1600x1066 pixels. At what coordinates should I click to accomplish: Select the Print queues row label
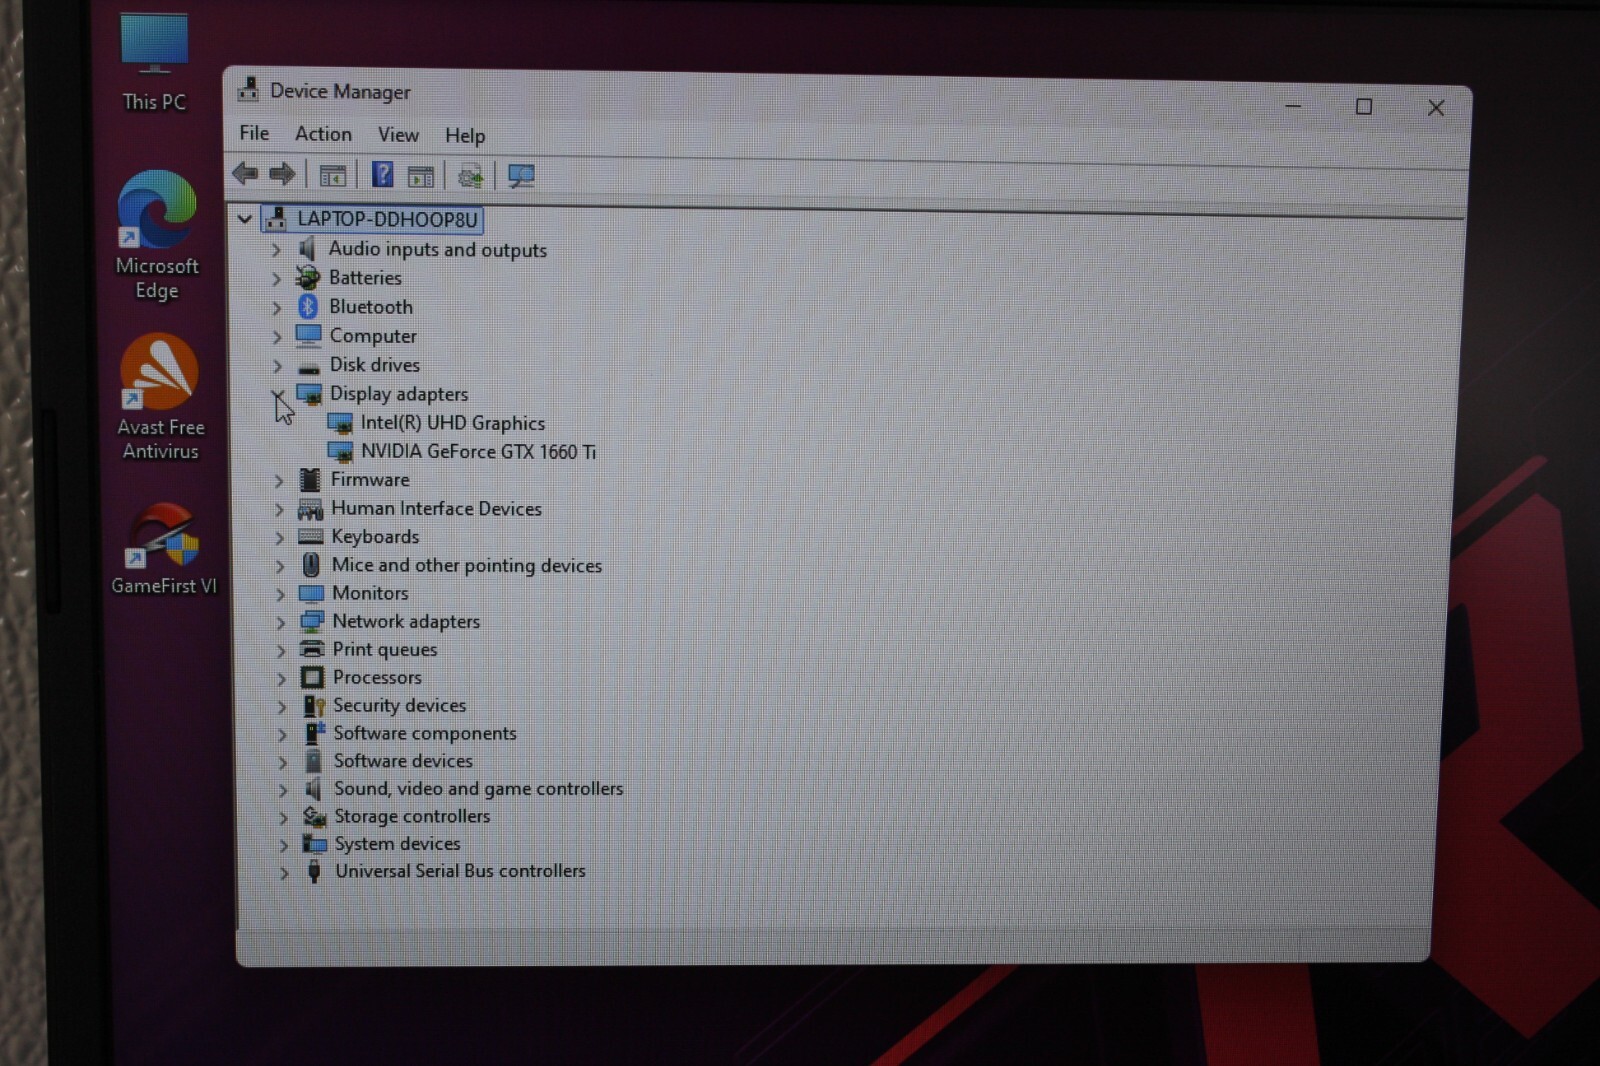point(385,649)
